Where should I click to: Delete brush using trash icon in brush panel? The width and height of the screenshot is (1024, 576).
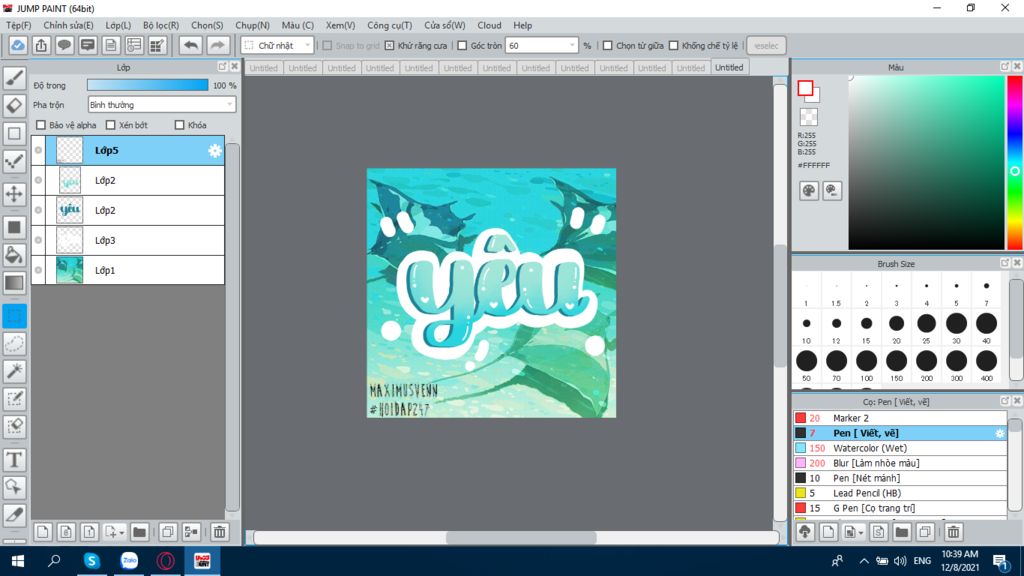pyautogui.click(x=953, y=532)
